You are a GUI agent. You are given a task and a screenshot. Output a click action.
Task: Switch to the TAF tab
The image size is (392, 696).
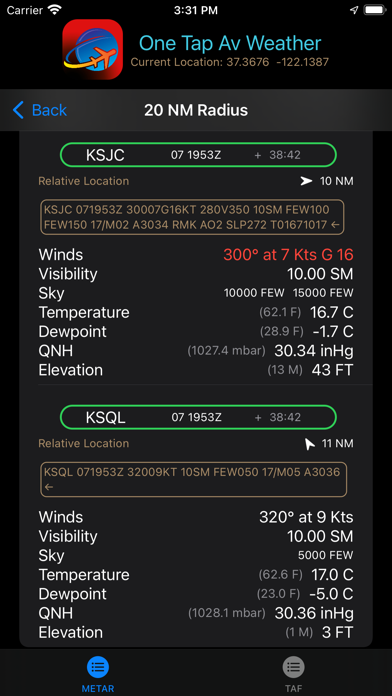tap(293, 675)
